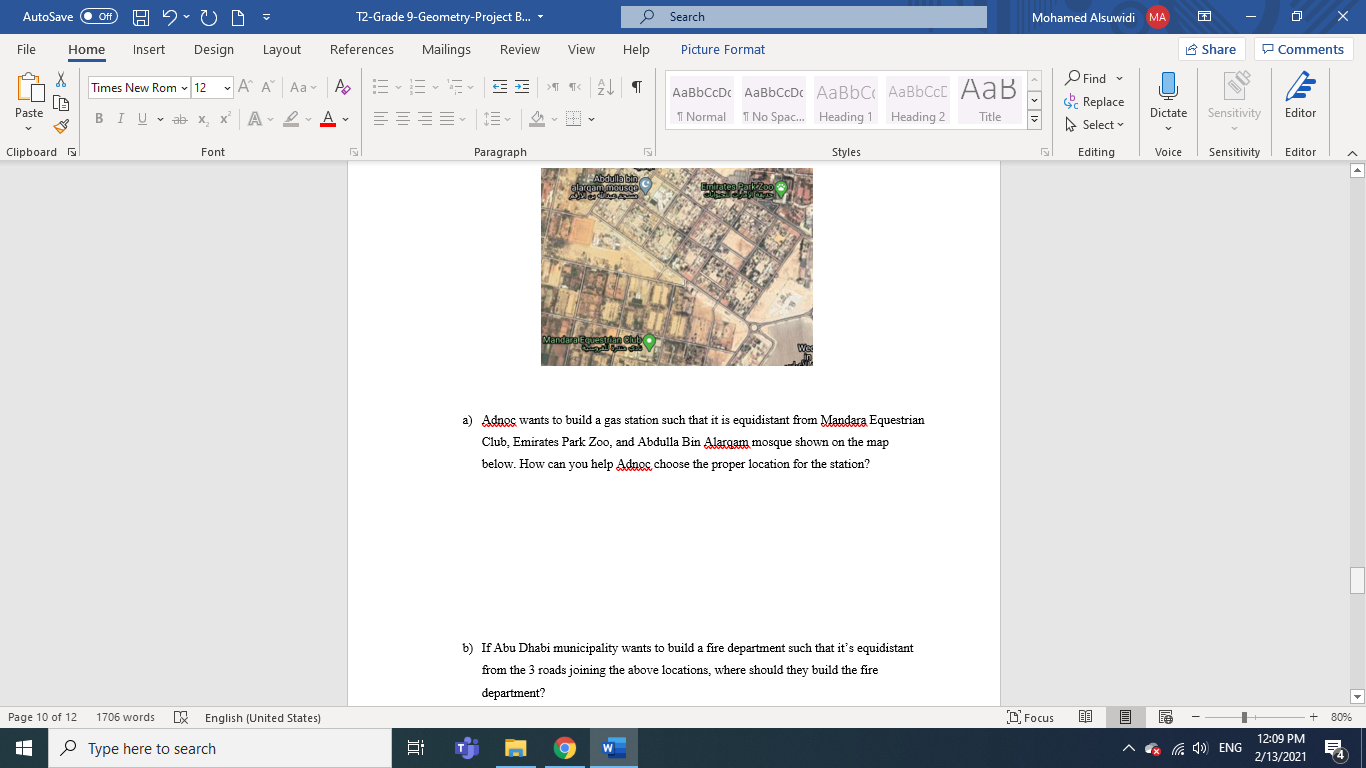Click the text highlight color button
The width and height of the screenshot is (1366, 768).
[290, 119]
